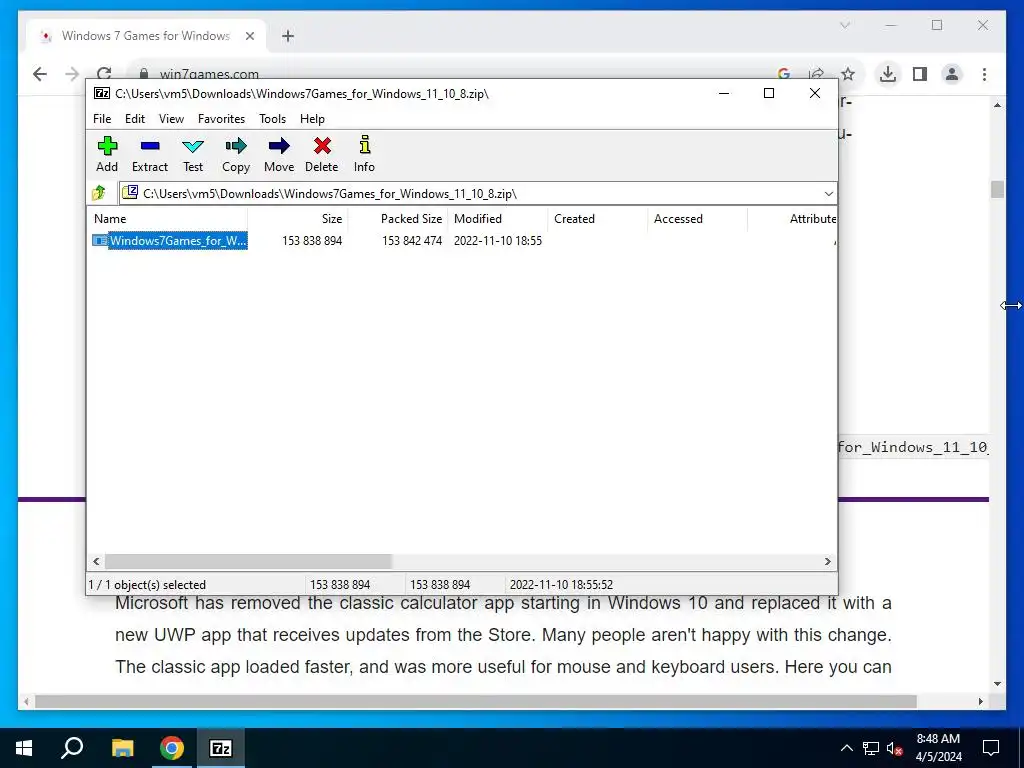1024x768 pixels.
Task: Sort by Modified column header
Action: pyautogui.click(x=498, y=219)
